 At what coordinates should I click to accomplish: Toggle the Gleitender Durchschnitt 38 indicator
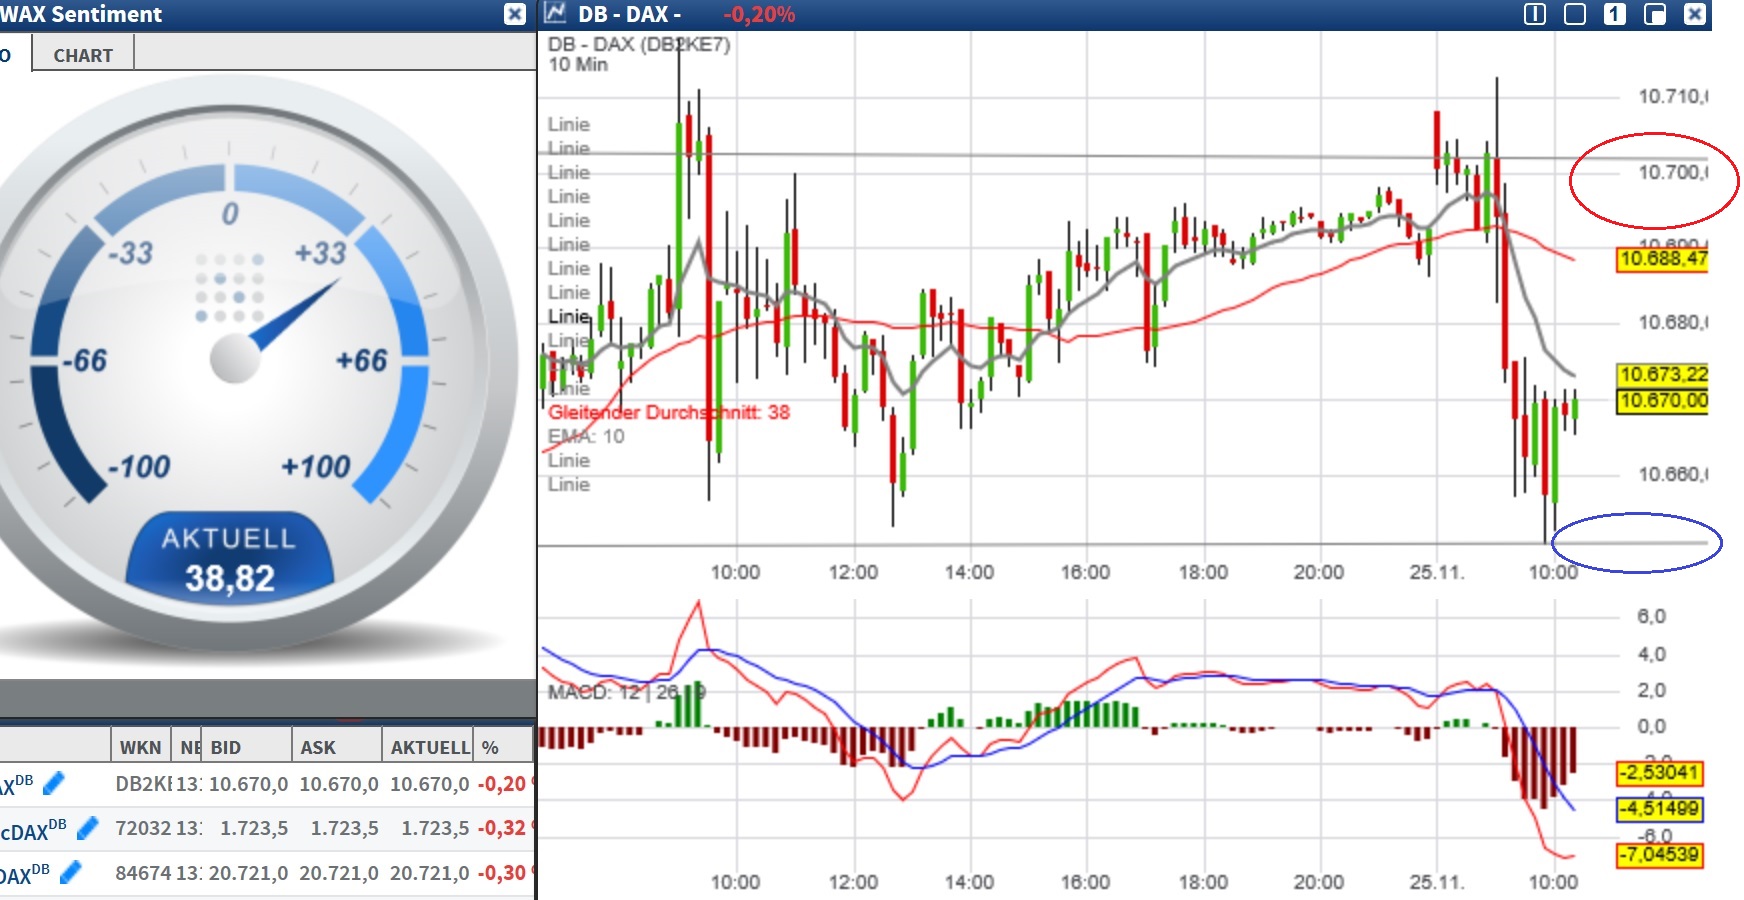(668, 411)
